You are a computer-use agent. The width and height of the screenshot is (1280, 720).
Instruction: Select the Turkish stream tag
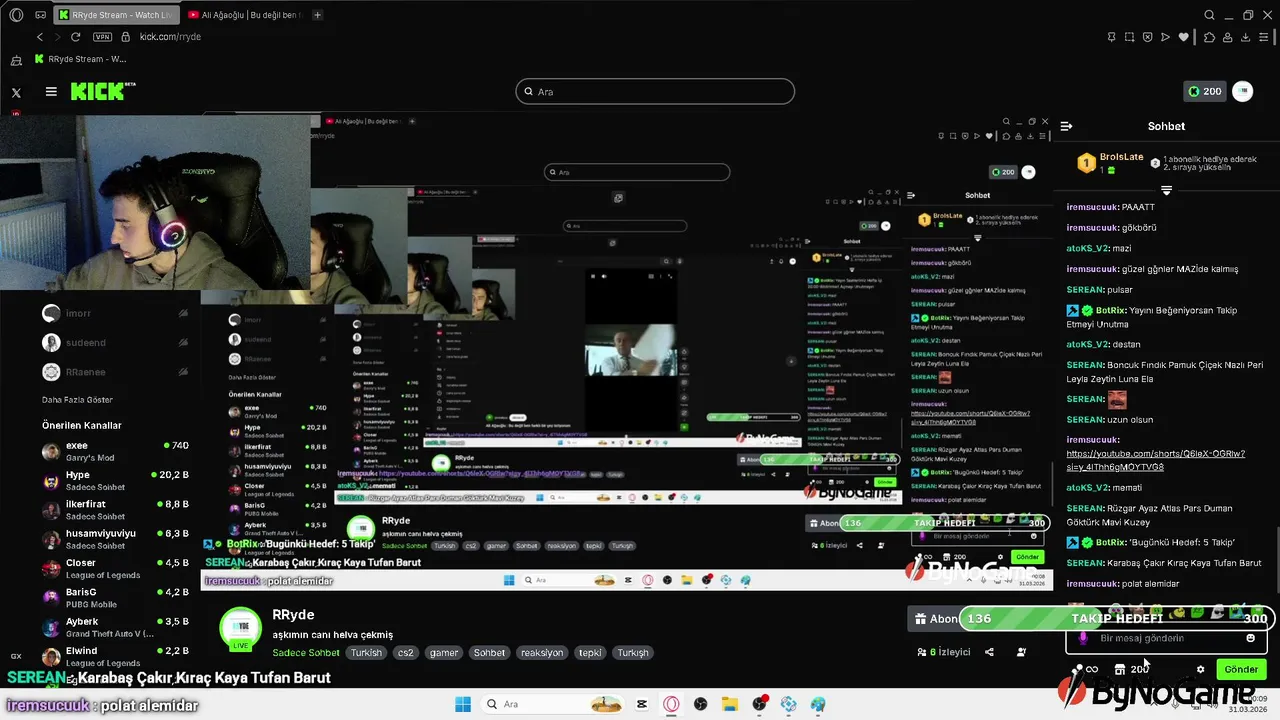click(366, 653)
